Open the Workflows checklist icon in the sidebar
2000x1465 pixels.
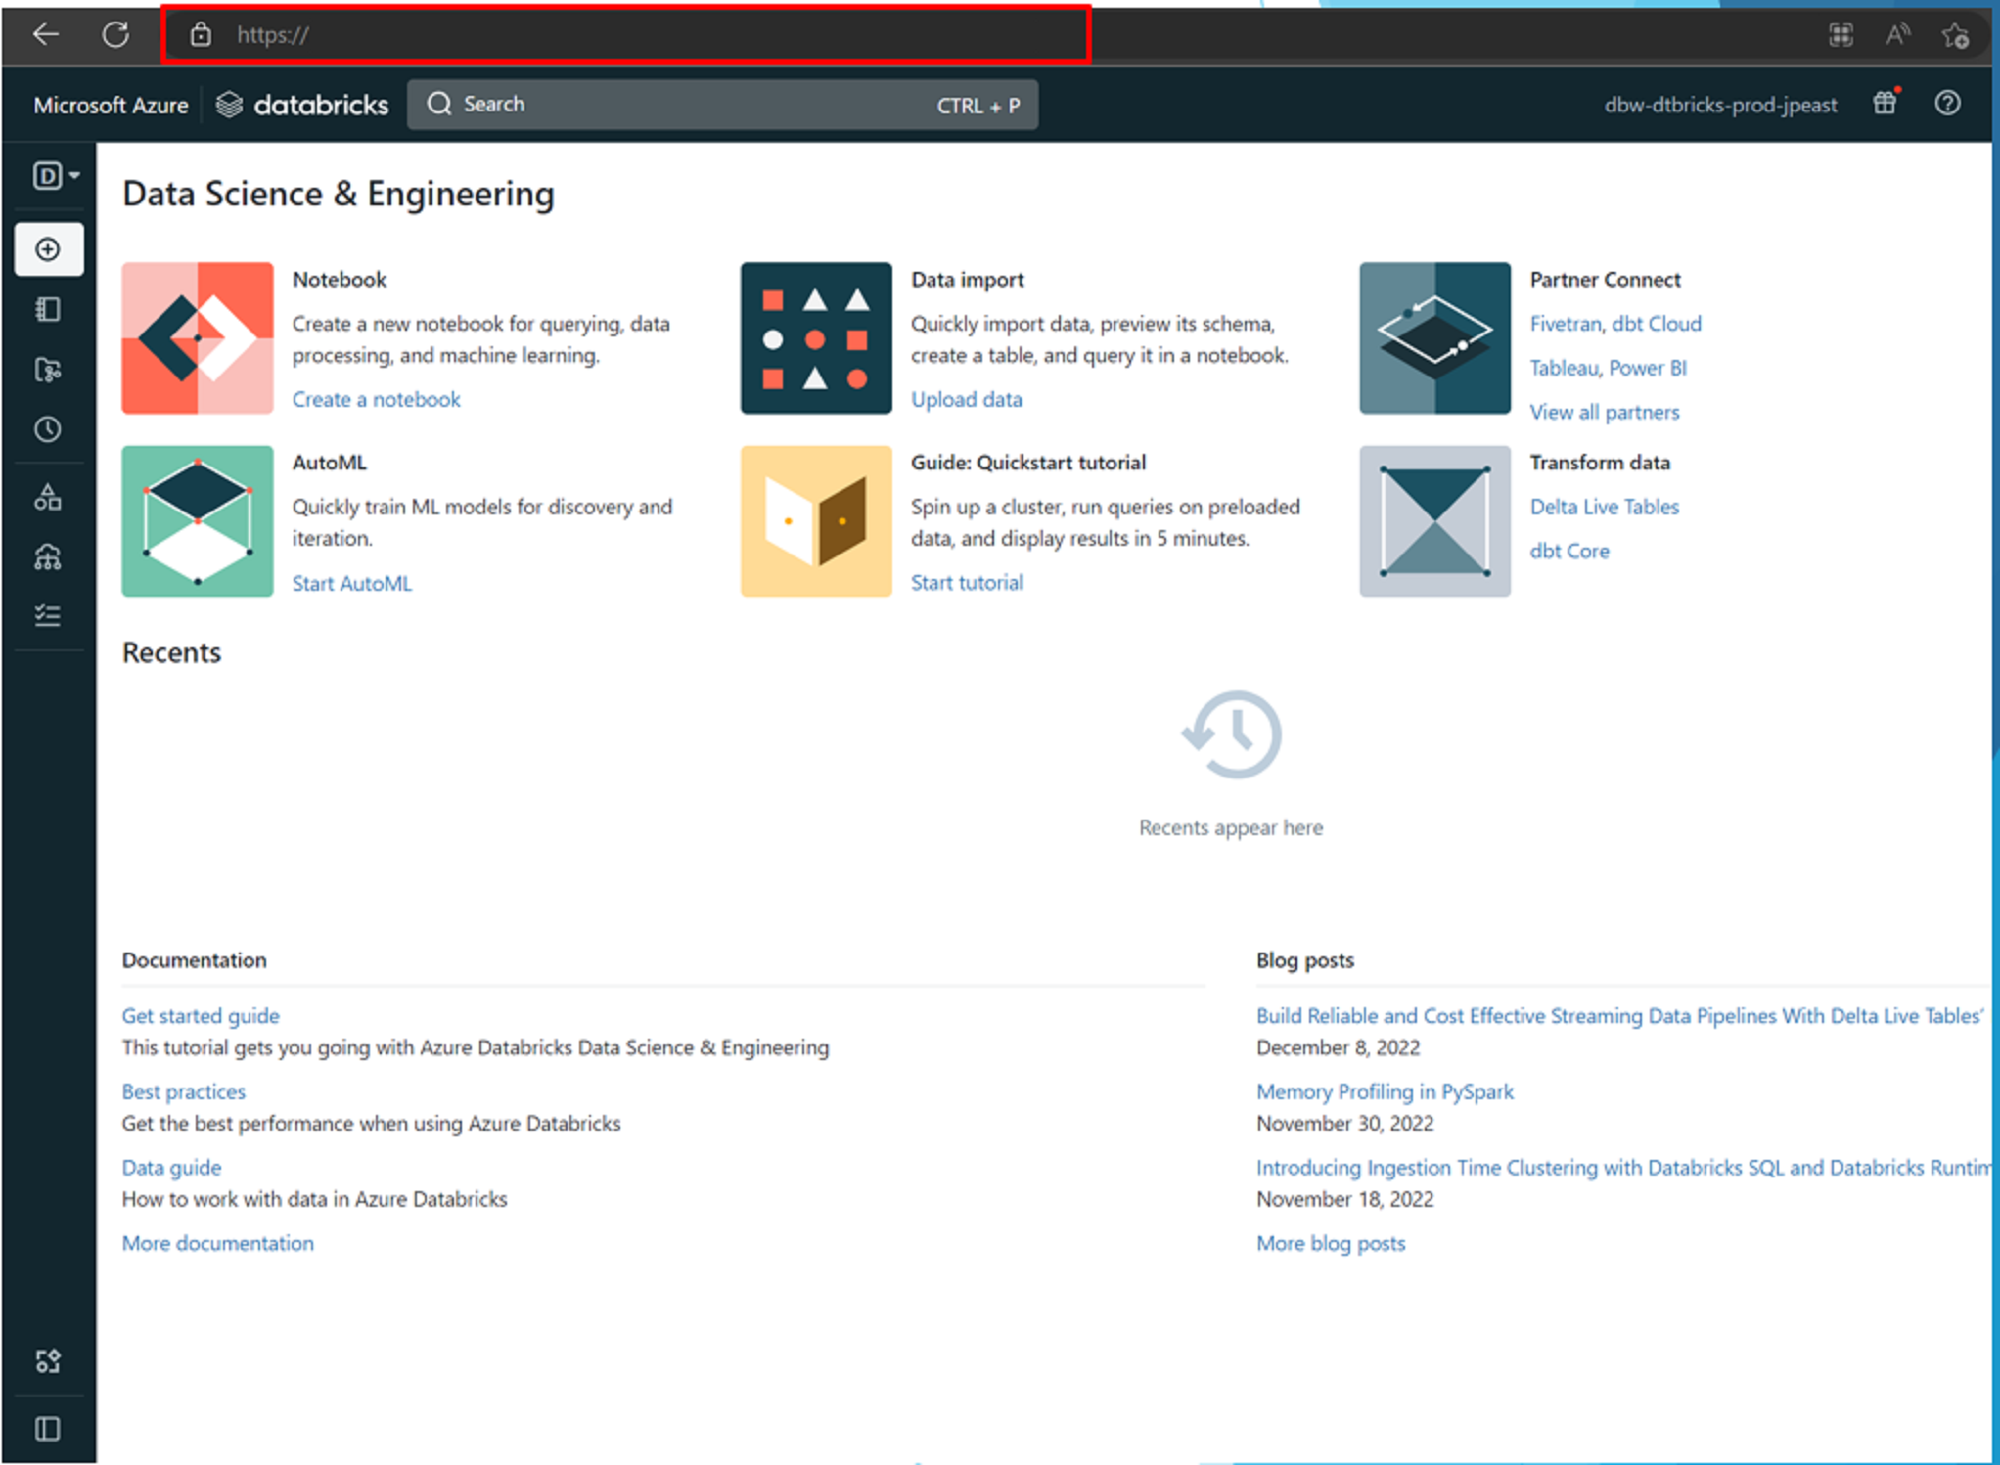48,615
